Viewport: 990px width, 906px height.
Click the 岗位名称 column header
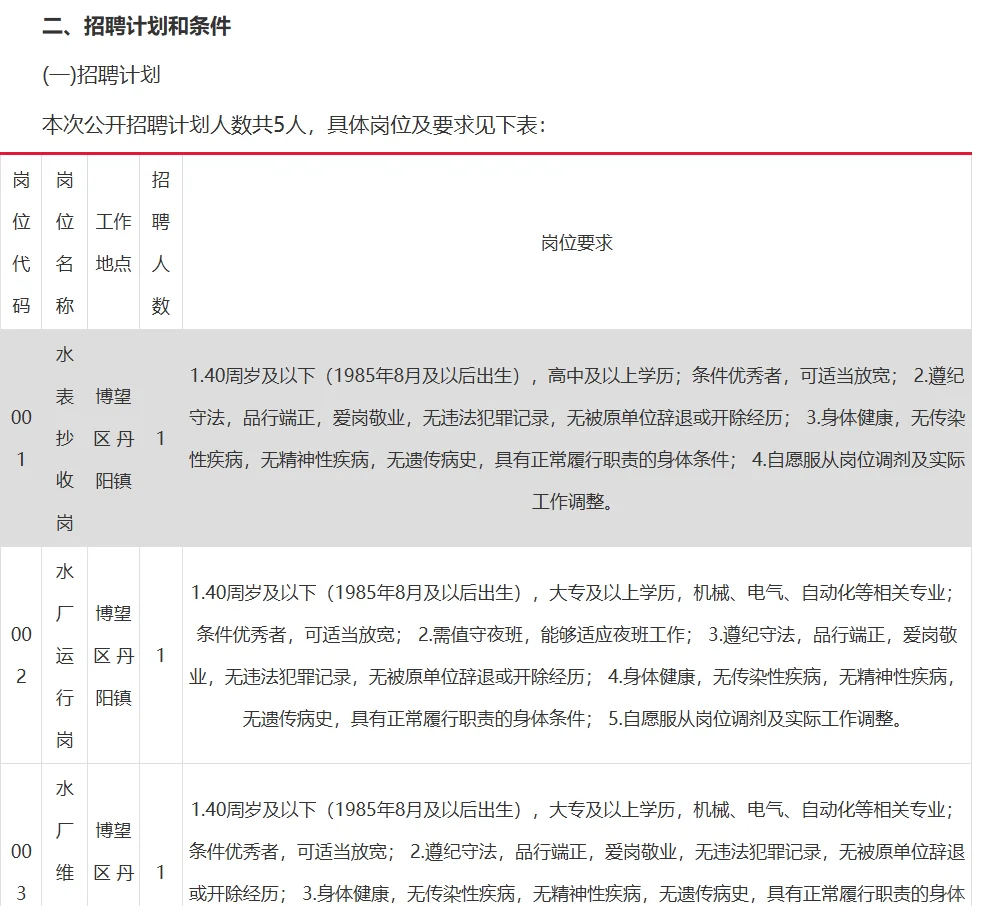64,242
